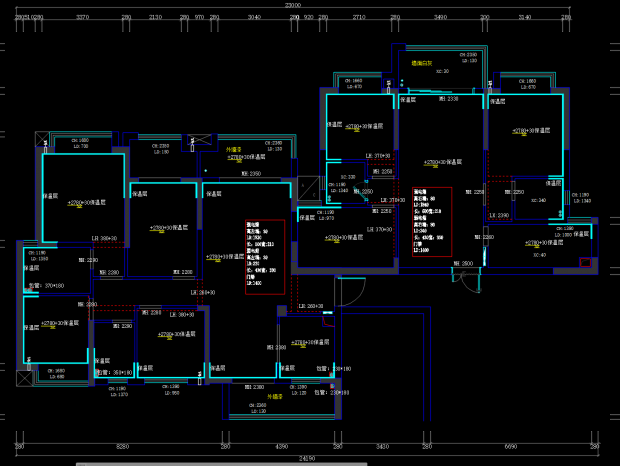Image resolution: width=620 pixels, height=466 pixels.
Task: Select the 24190 overall dimension at bottom
Action: tap(309, 457)
